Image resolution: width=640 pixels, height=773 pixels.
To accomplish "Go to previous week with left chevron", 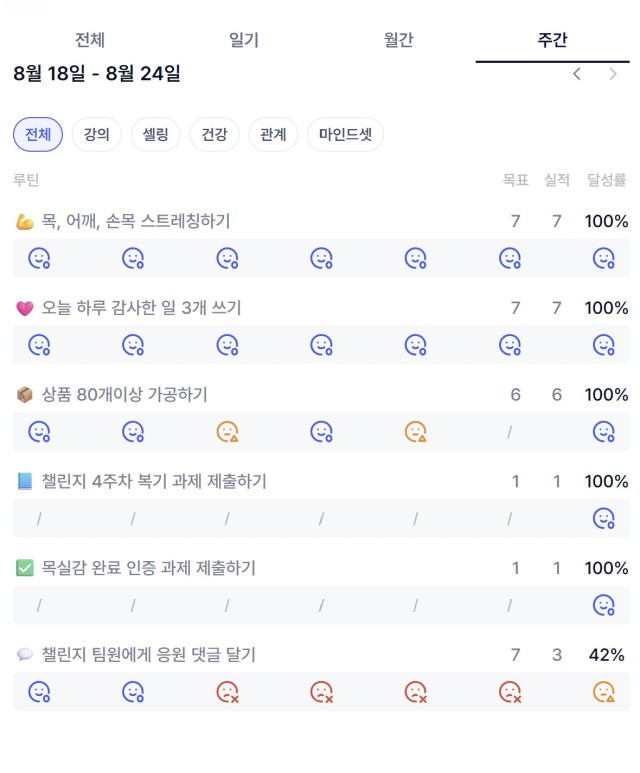I will [x=576, y=74].
